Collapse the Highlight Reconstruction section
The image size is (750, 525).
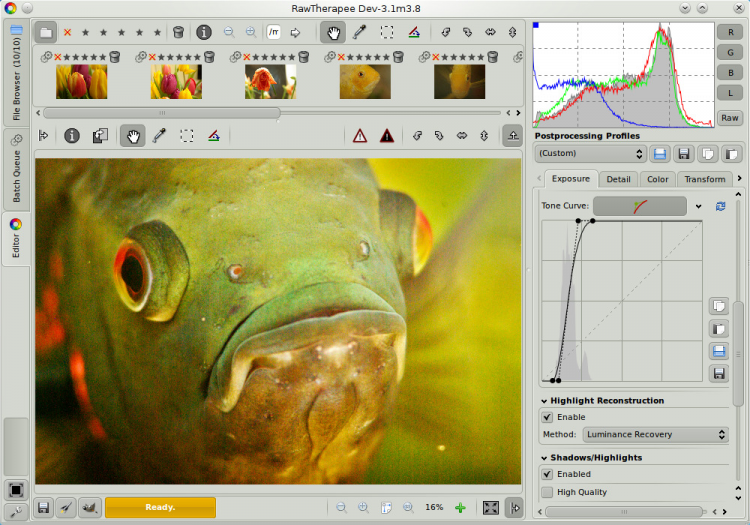coord(544,401)
